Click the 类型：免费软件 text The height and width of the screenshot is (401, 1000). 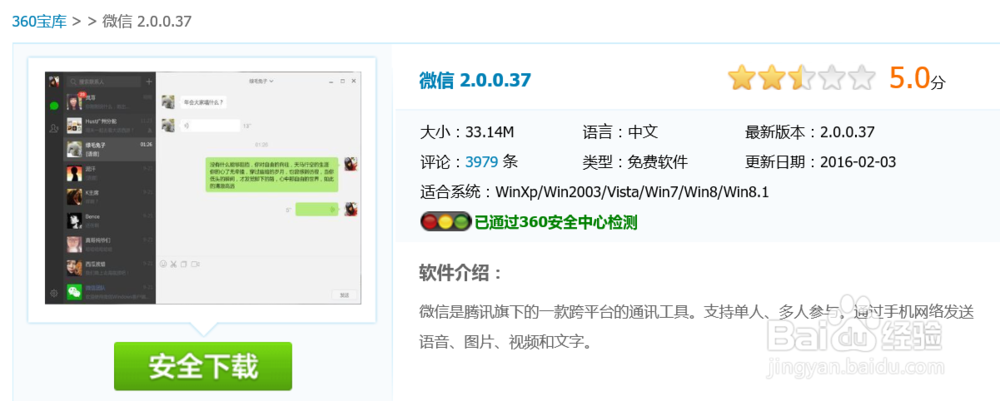[x=635, y=162]
